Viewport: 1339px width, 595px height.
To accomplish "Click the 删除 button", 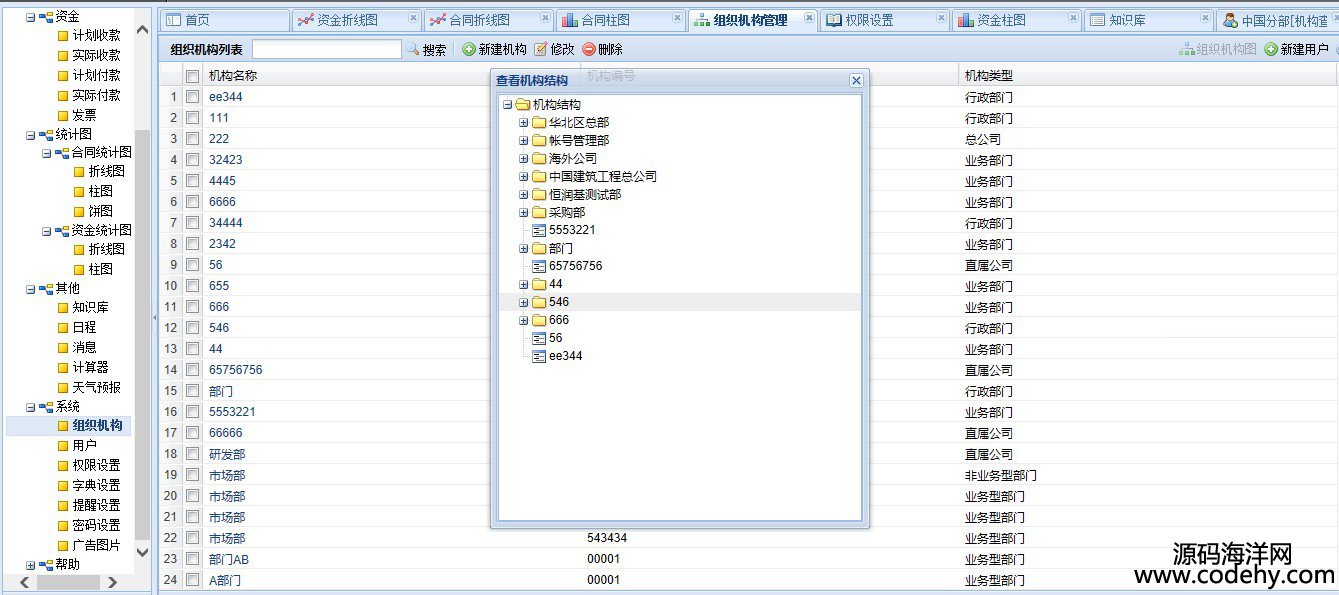I will click(602, 49).
